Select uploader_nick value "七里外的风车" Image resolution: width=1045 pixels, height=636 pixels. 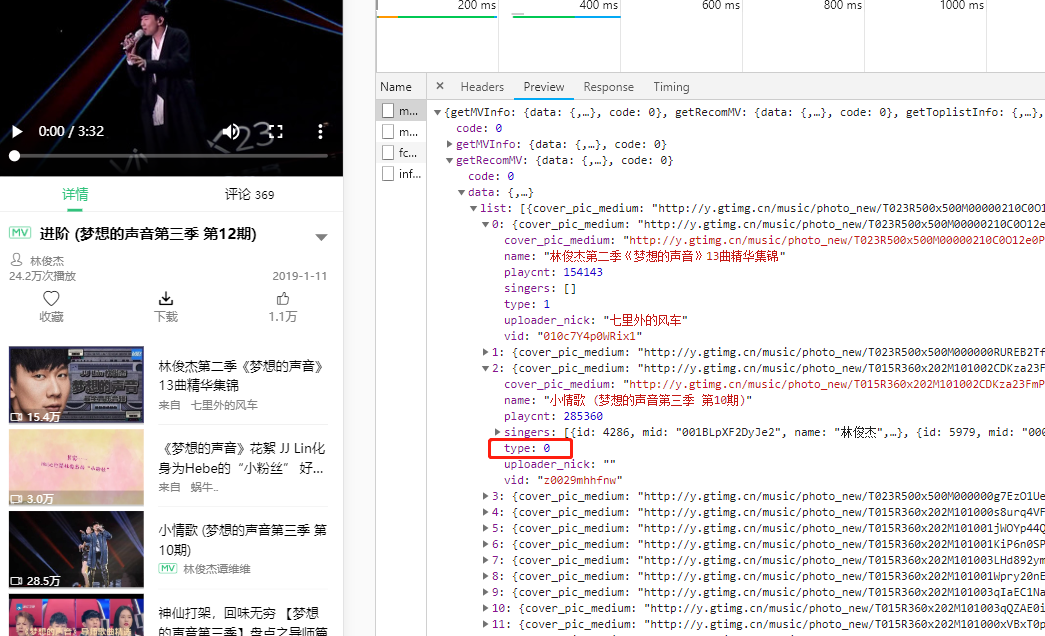pos(645,320)
